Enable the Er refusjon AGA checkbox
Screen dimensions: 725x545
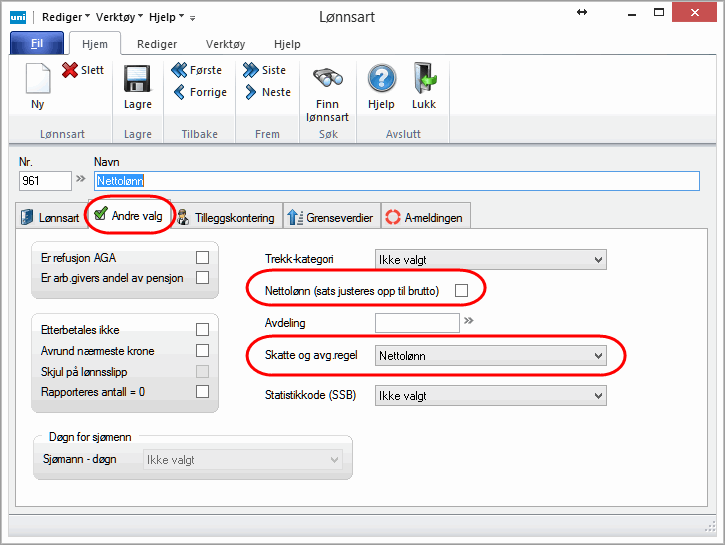(203, 258)
